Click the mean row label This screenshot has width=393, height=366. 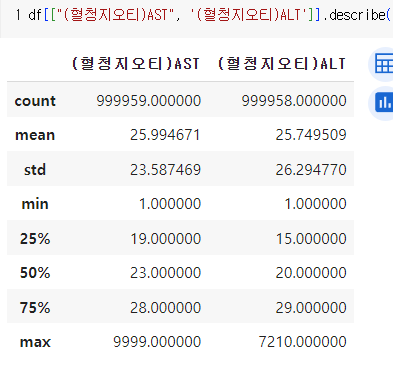coord(35,135)
